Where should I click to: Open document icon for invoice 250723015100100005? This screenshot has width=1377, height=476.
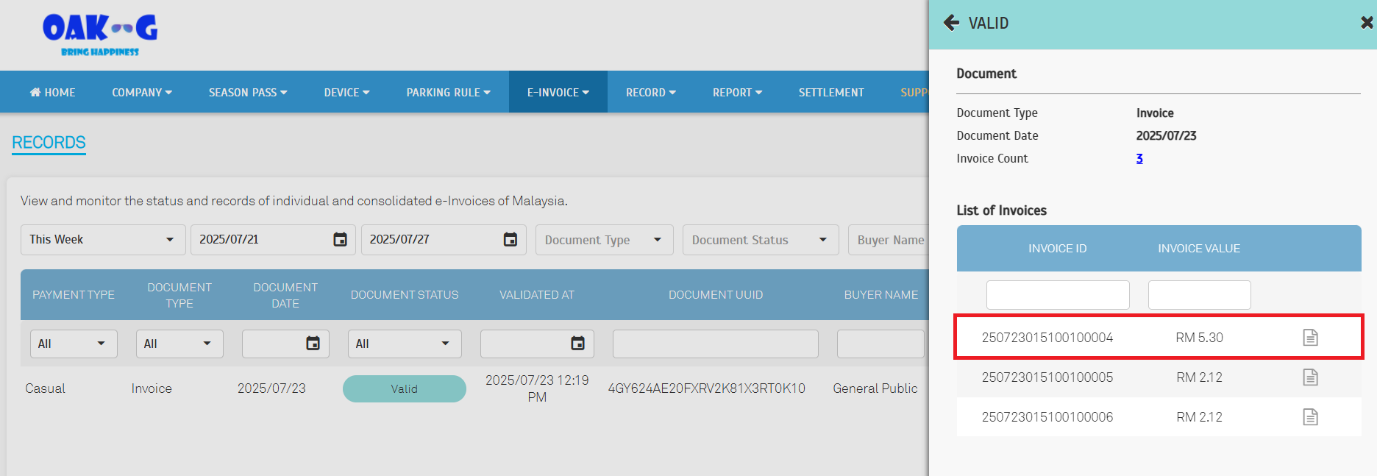[1310, 377]
